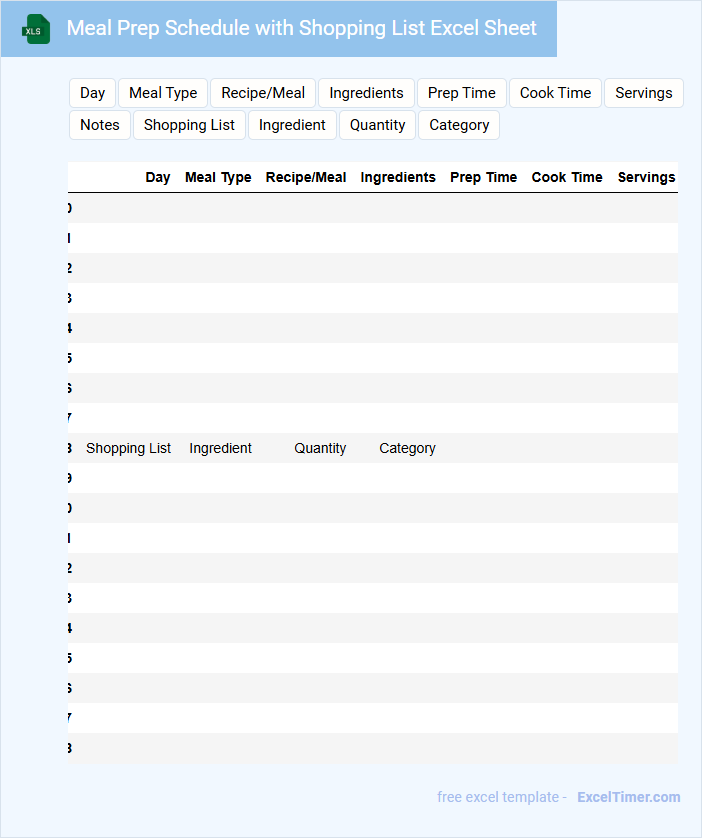Image resolution: width=702 pixels, height=838 pixels.
Task: Open the Meal Prep Schedule page title
Action: coord(301,28)
